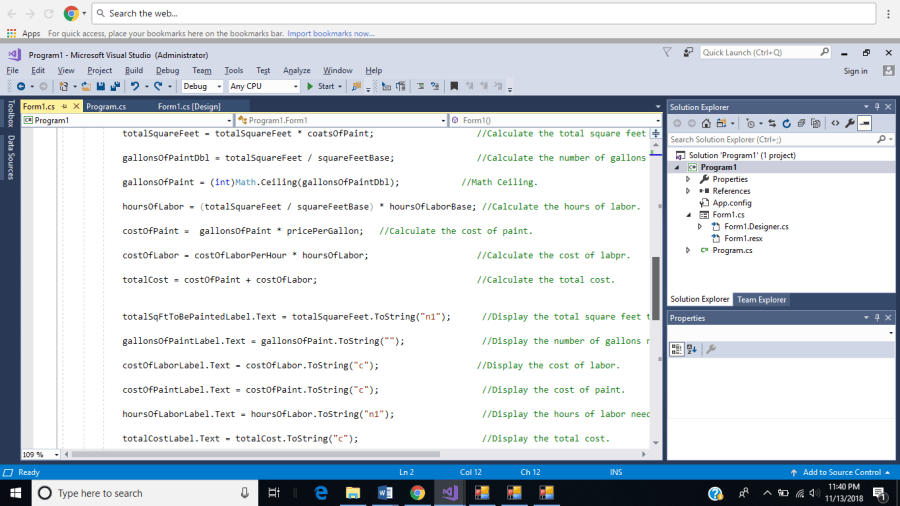Click Add to Source Control

point(841,472)
